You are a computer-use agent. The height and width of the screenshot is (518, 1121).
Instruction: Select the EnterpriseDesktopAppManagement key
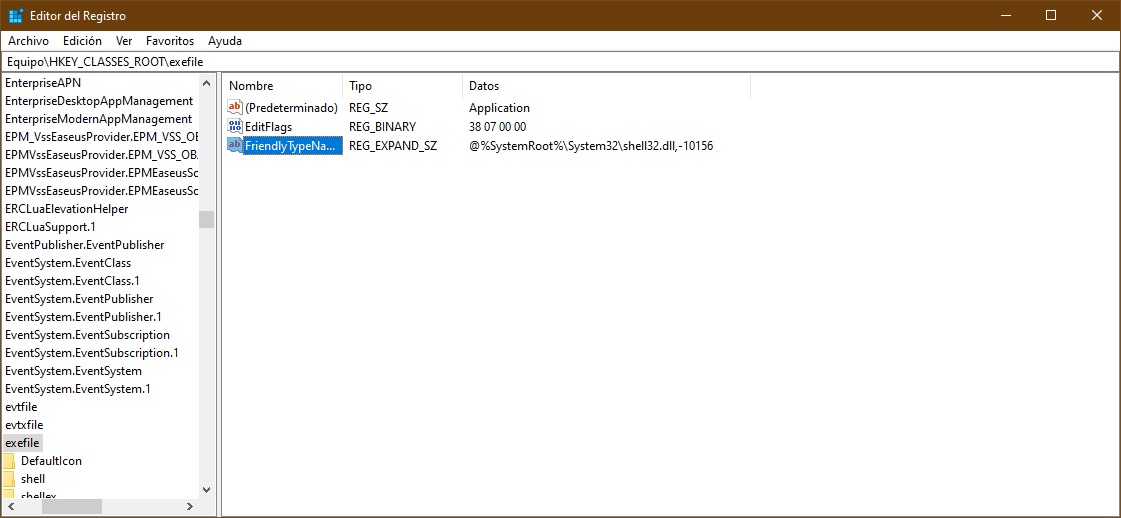tap(99, 101)
